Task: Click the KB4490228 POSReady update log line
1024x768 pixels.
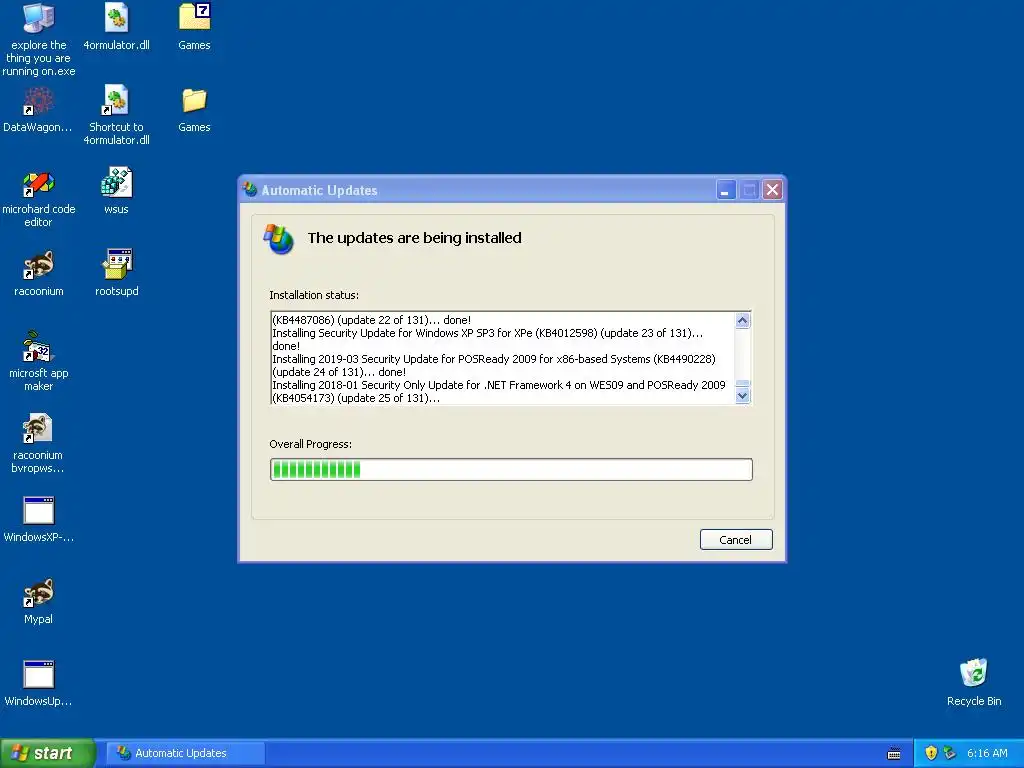Action: point(494,366)
